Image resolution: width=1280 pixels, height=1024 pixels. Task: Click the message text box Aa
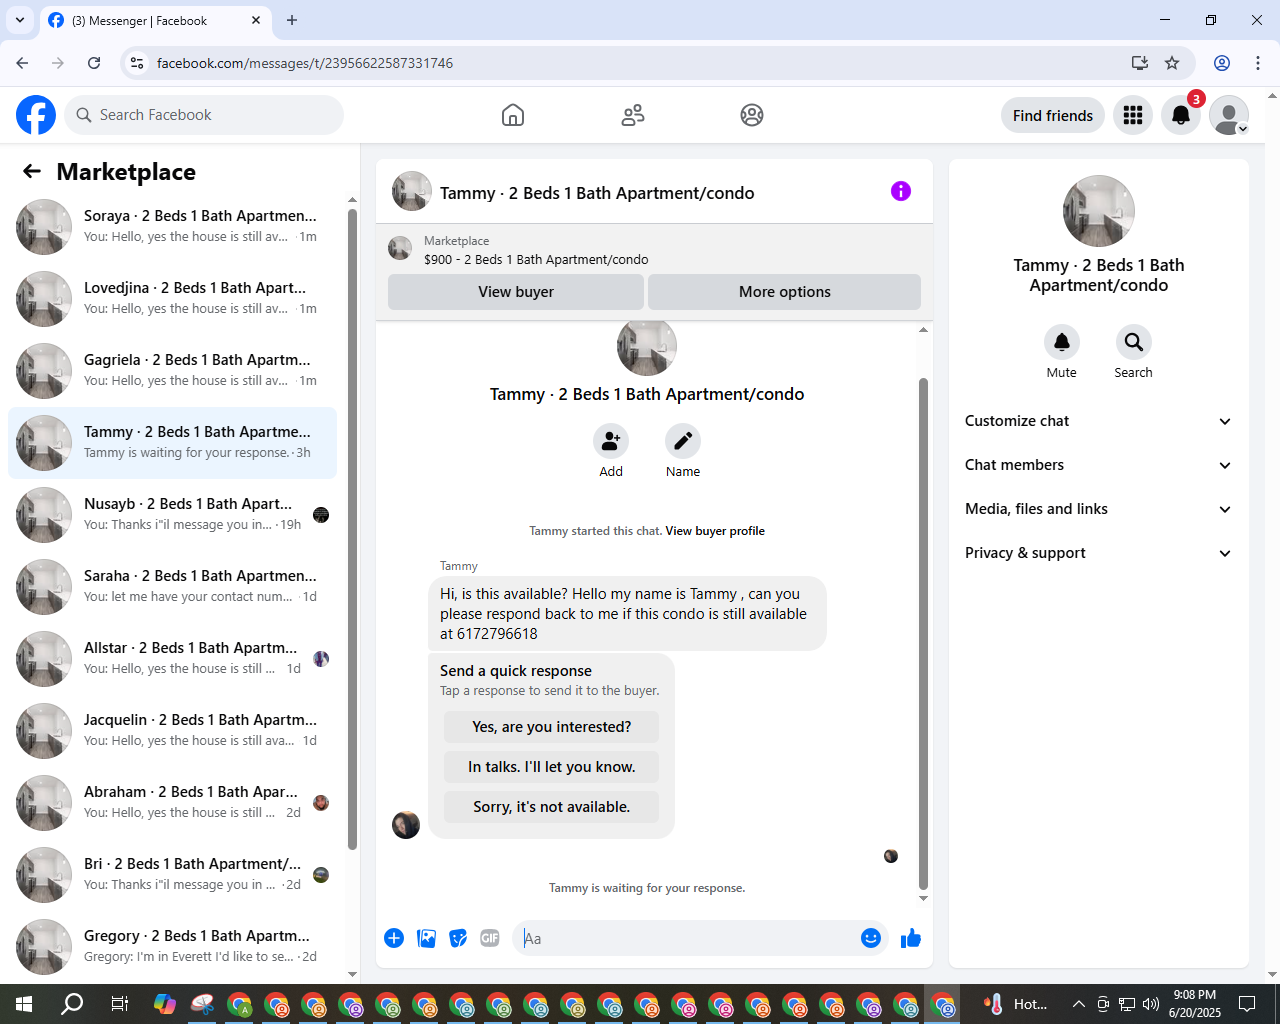click(x=685, y=938)
